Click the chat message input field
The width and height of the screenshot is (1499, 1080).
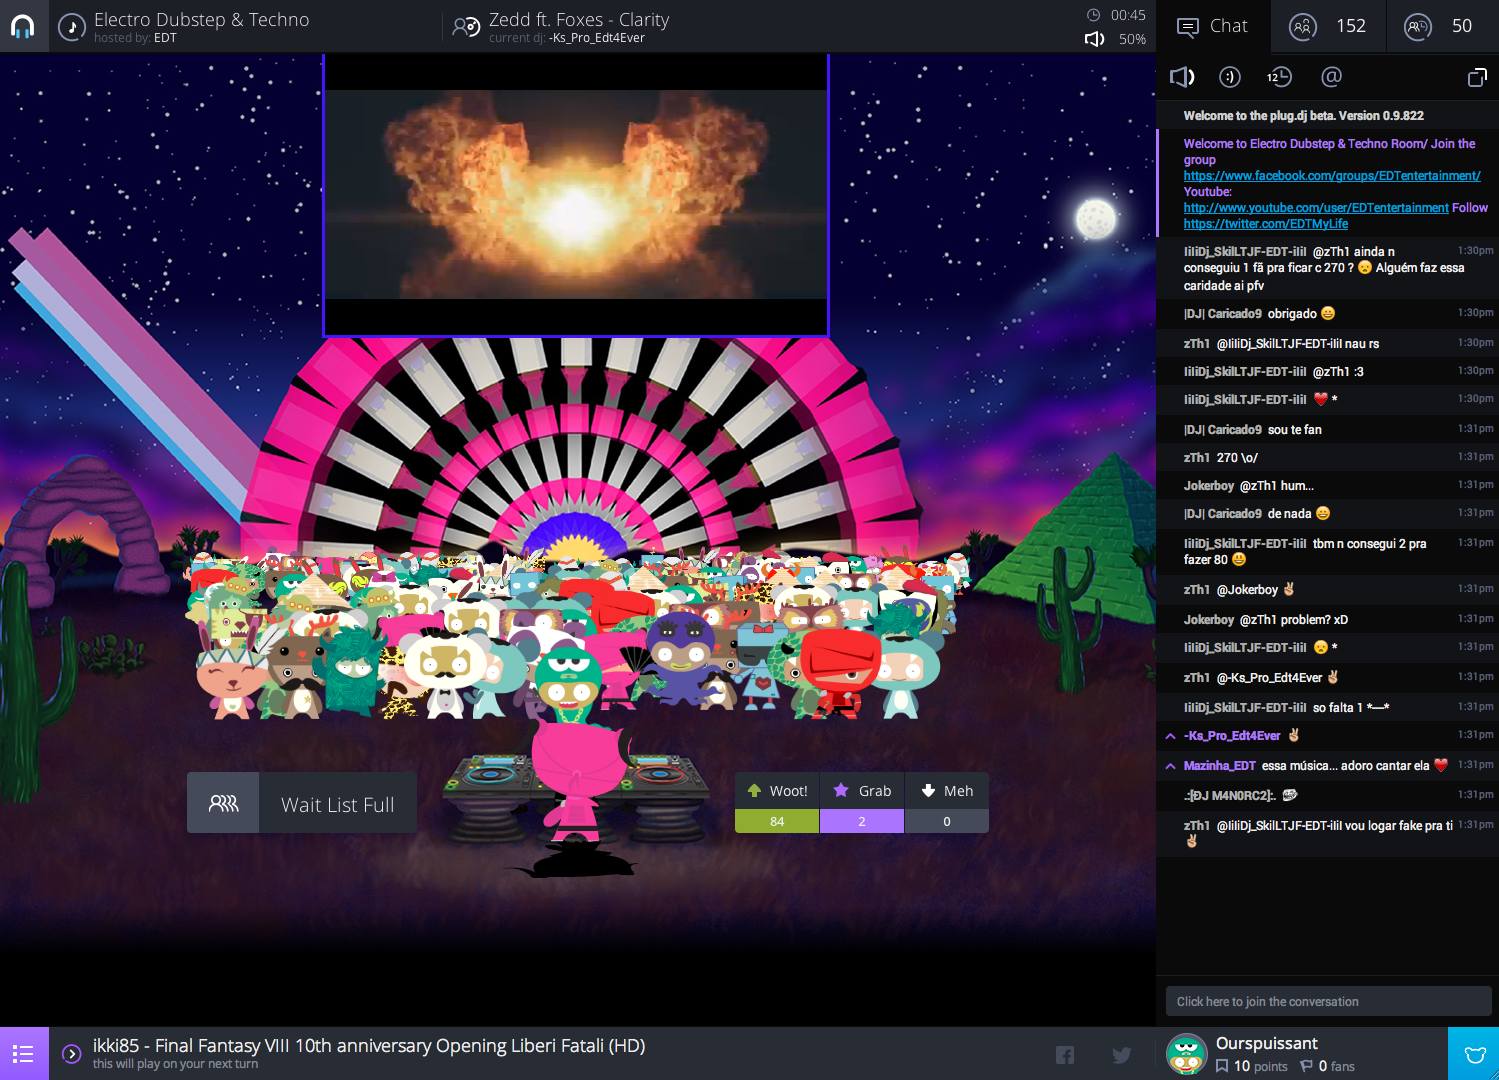click(x=1327, y=1001)
